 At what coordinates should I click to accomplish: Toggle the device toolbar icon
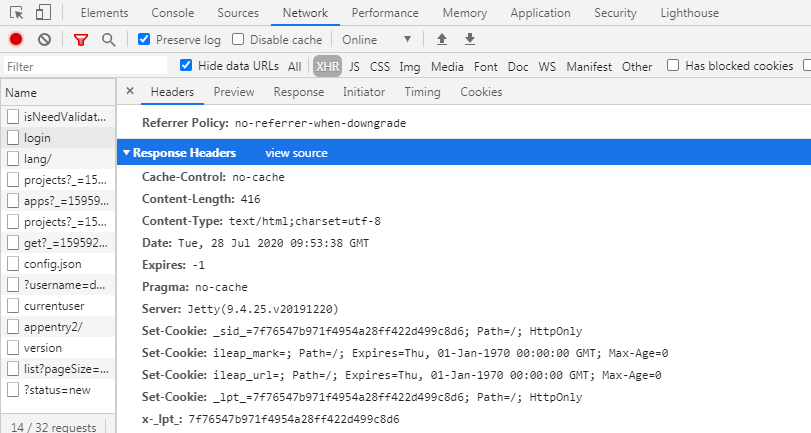click(43, 12)
